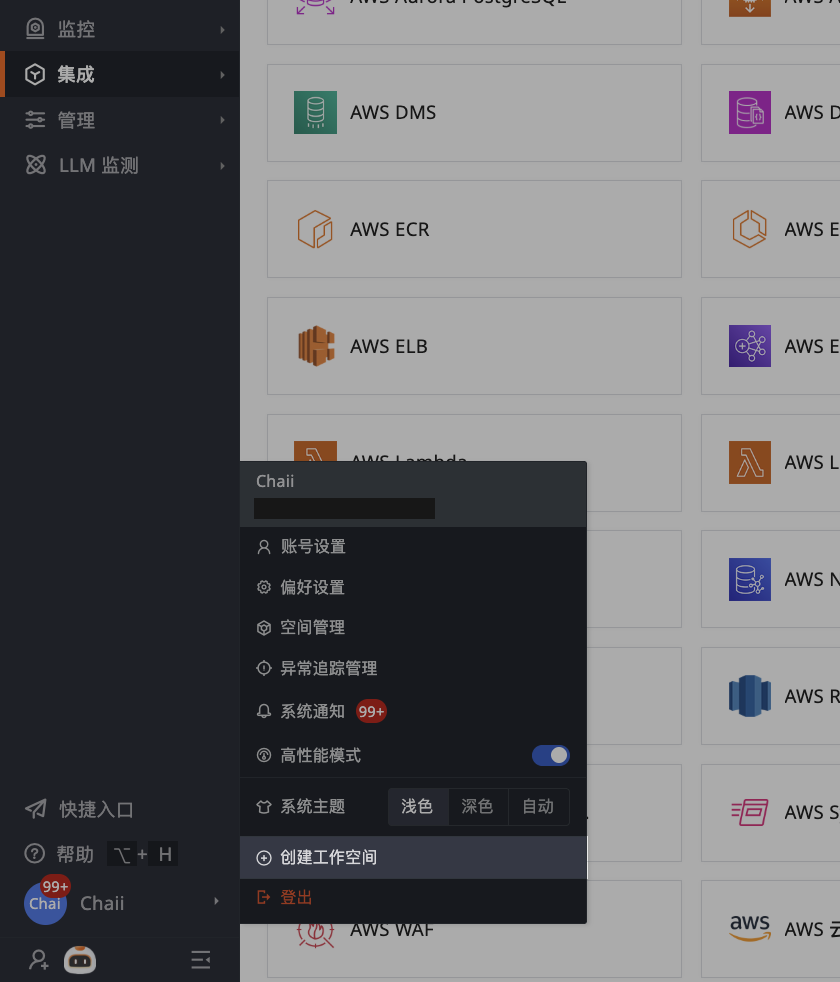Select the 深色 dark theme option
This screenshot has height=982, width=840.
tap(477, 806)
